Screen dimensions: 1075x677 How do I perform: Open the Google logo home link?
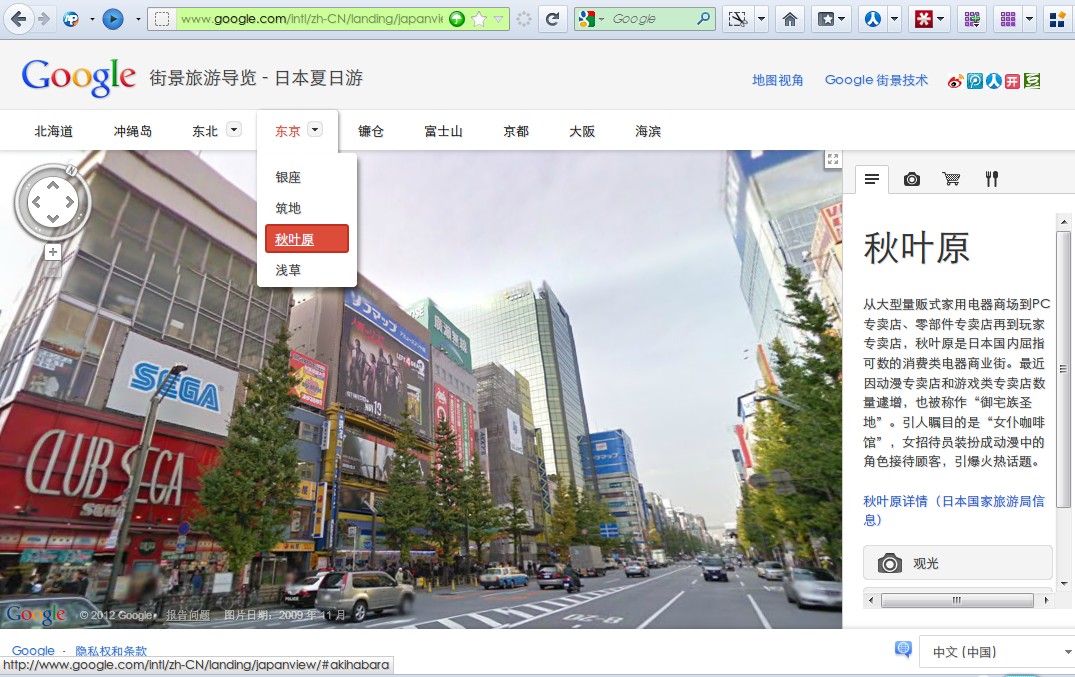coord(78,77)
